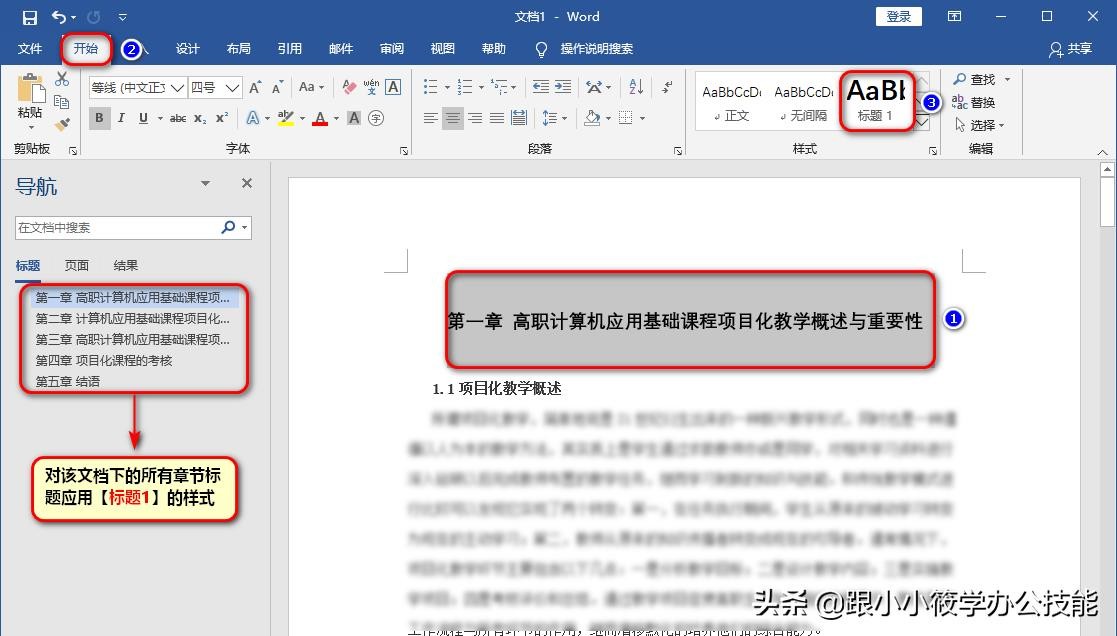Click the Save icon in title bar
This screenshot has height=636, width=1117.
(29, 17)
